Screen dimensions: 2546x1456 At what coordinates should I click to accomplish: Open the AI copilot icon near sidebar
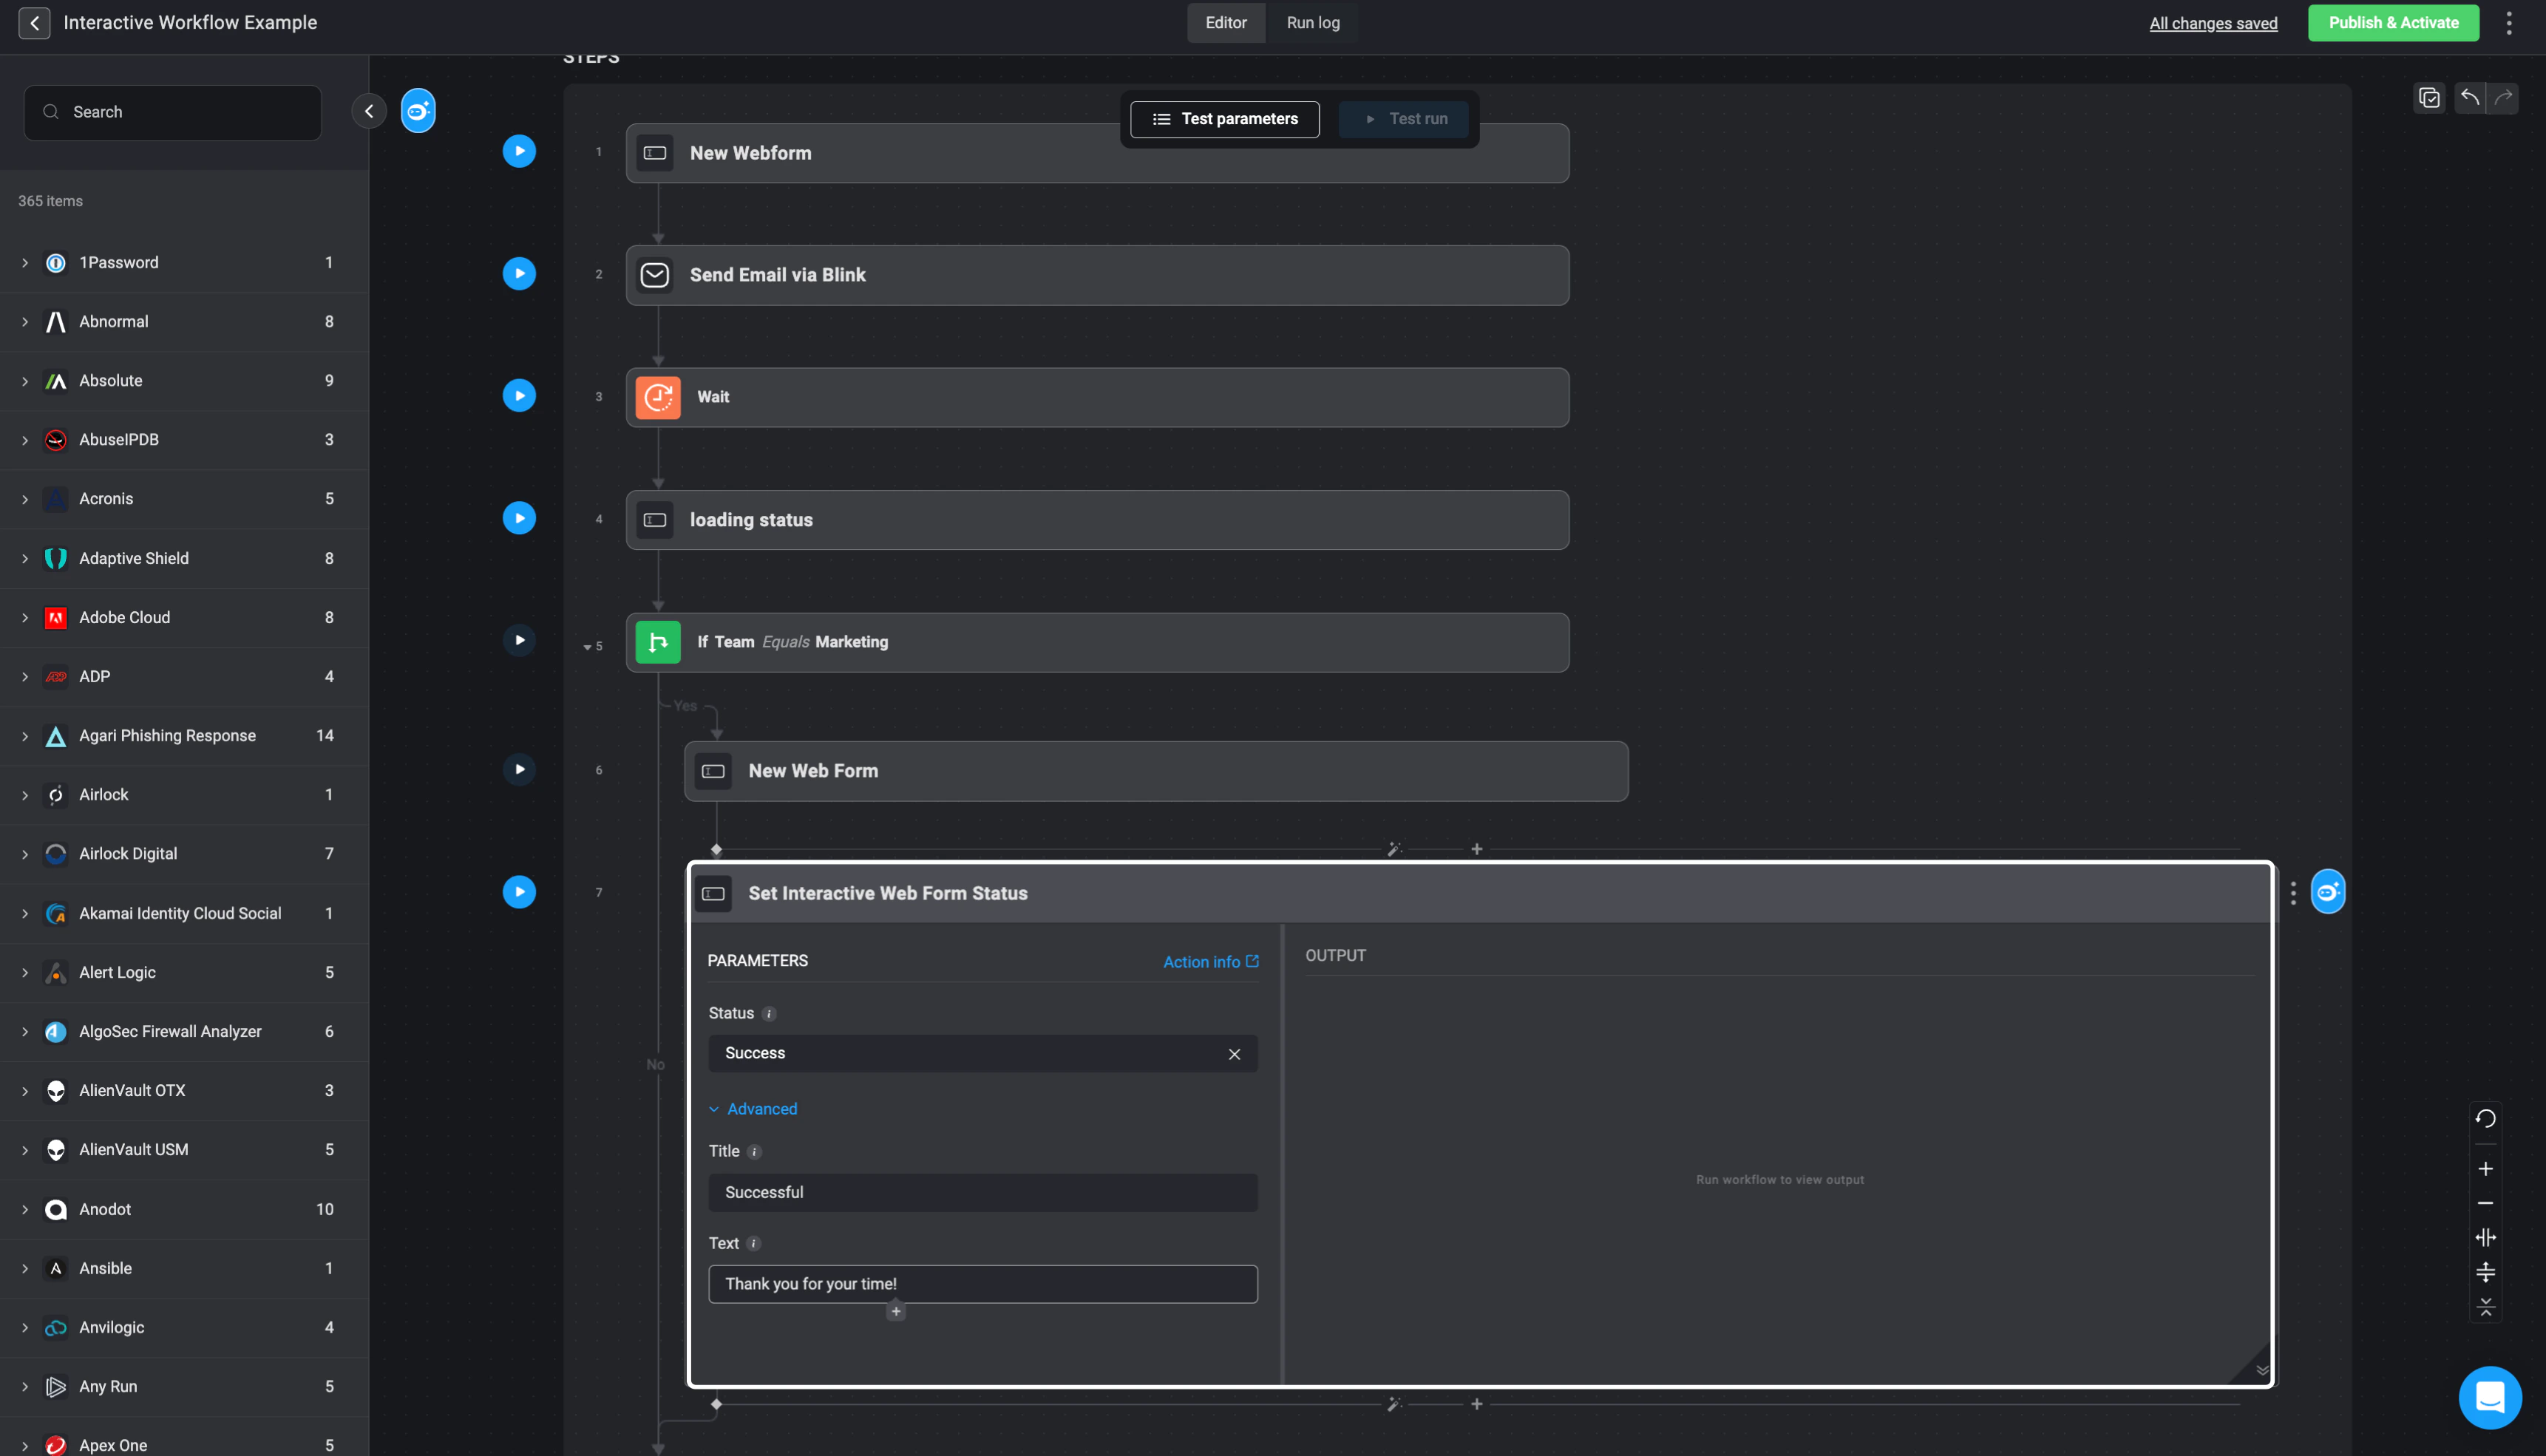pyautogui.click(x=418, y=111)
